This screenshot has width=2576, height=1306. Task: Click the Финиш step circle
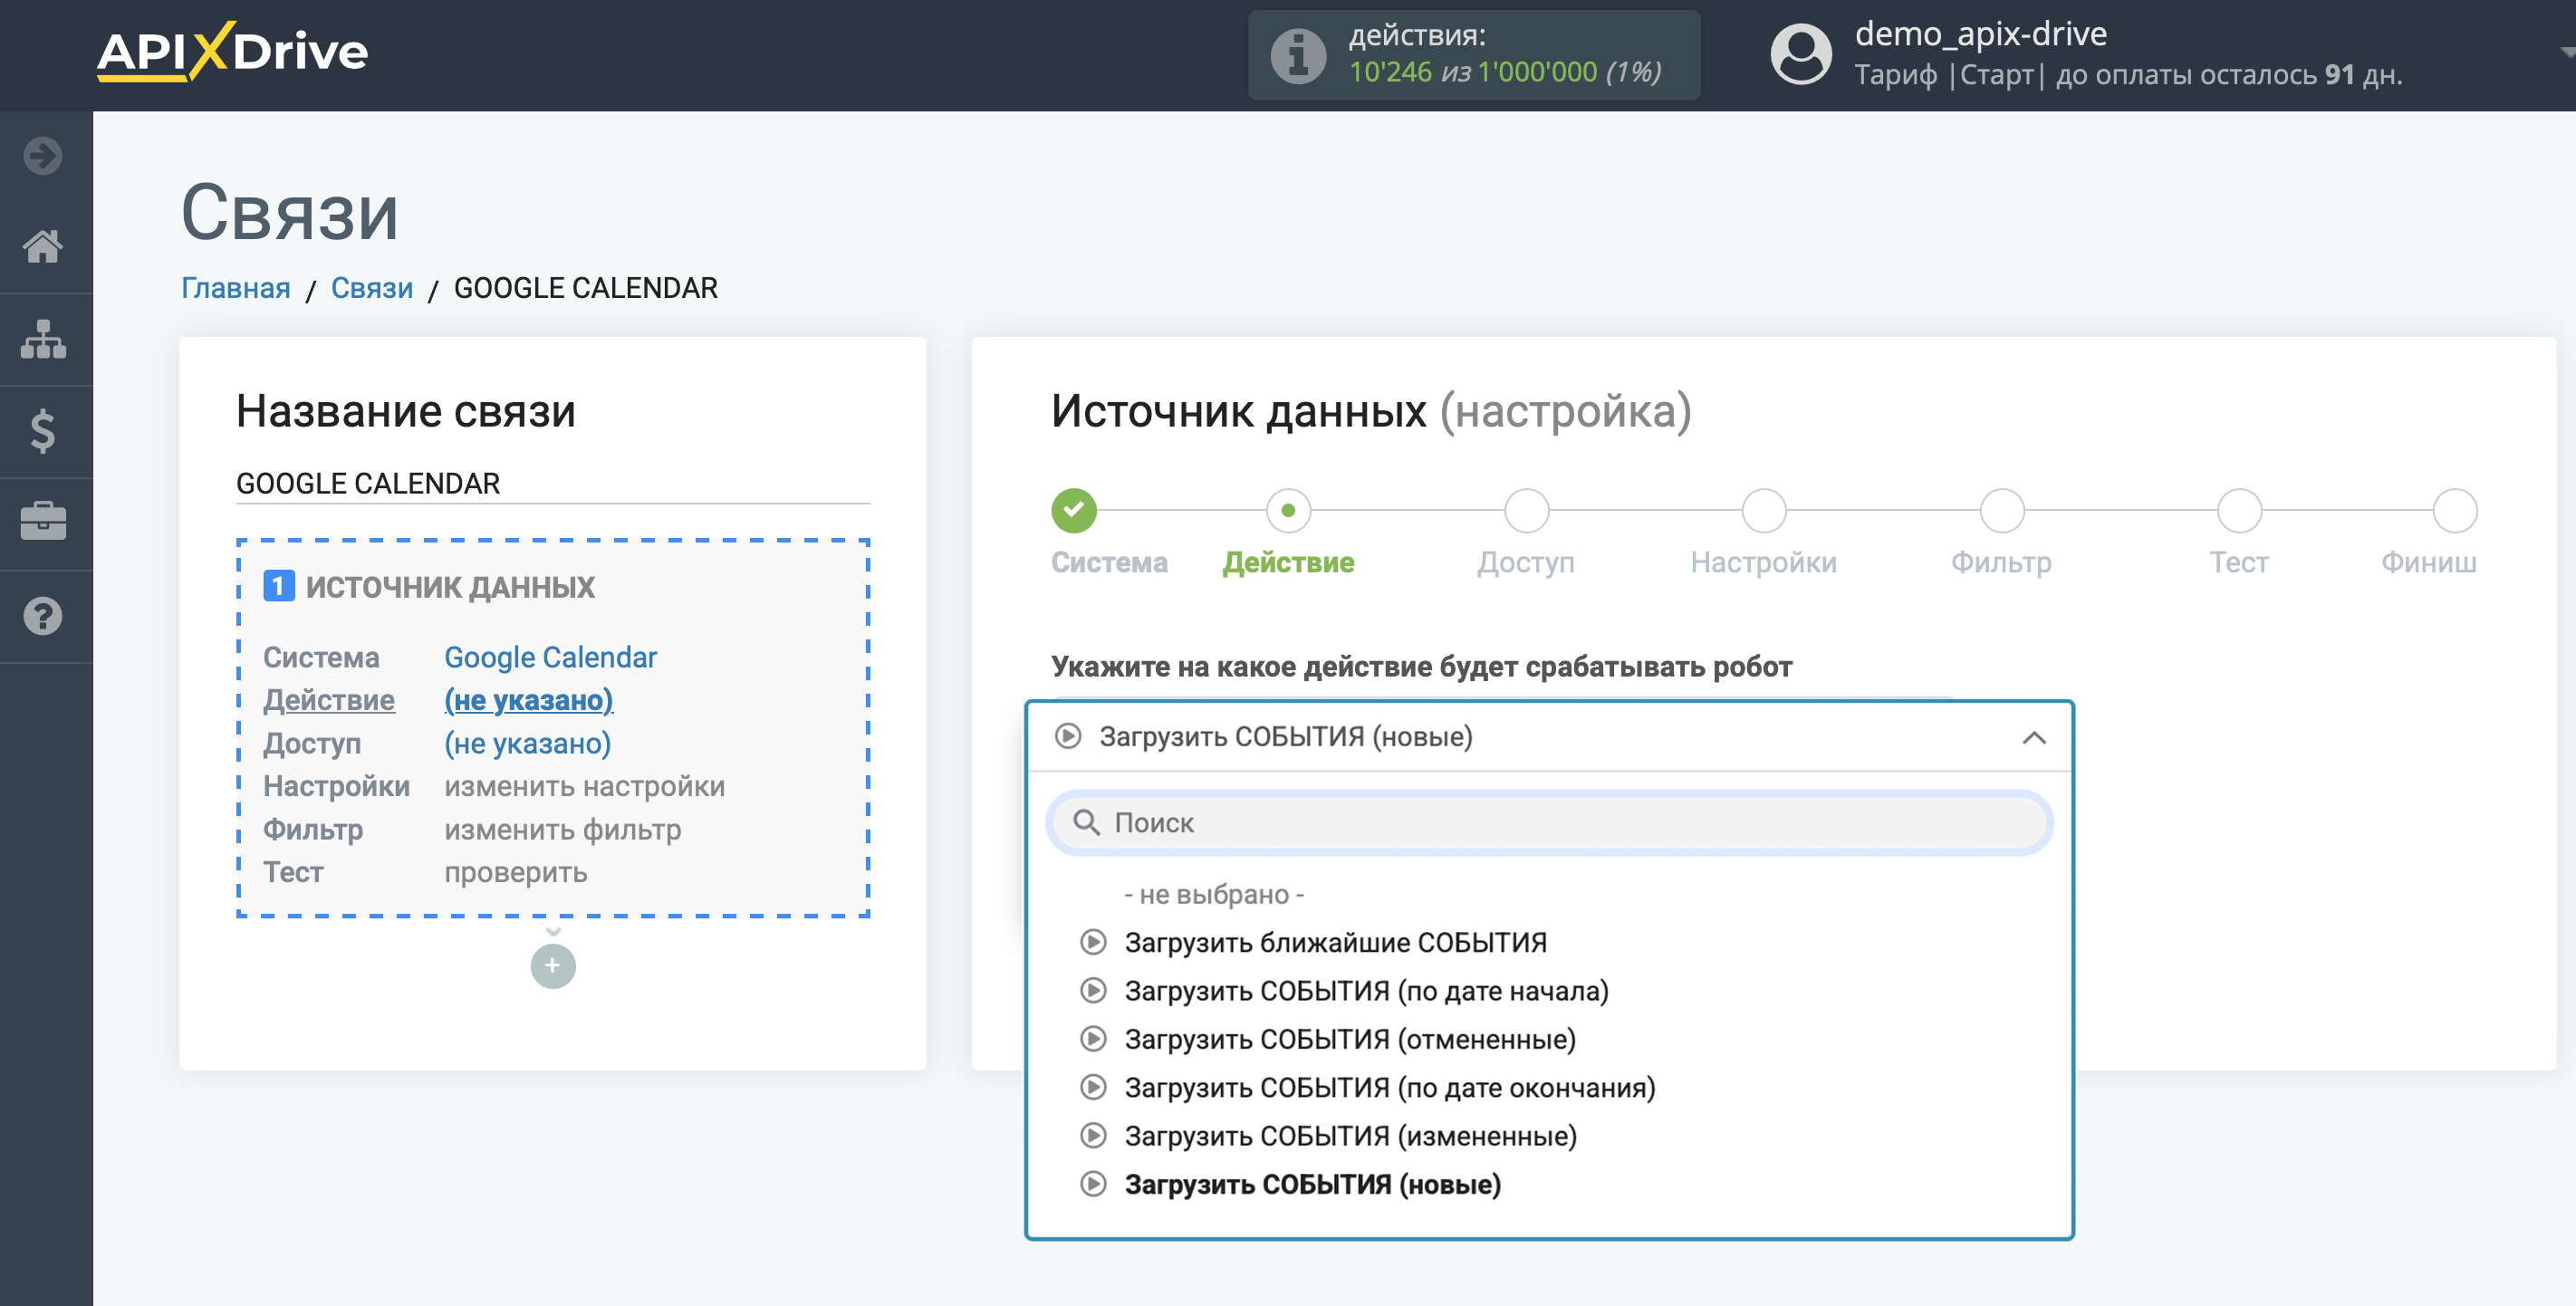pos(2454,510)
